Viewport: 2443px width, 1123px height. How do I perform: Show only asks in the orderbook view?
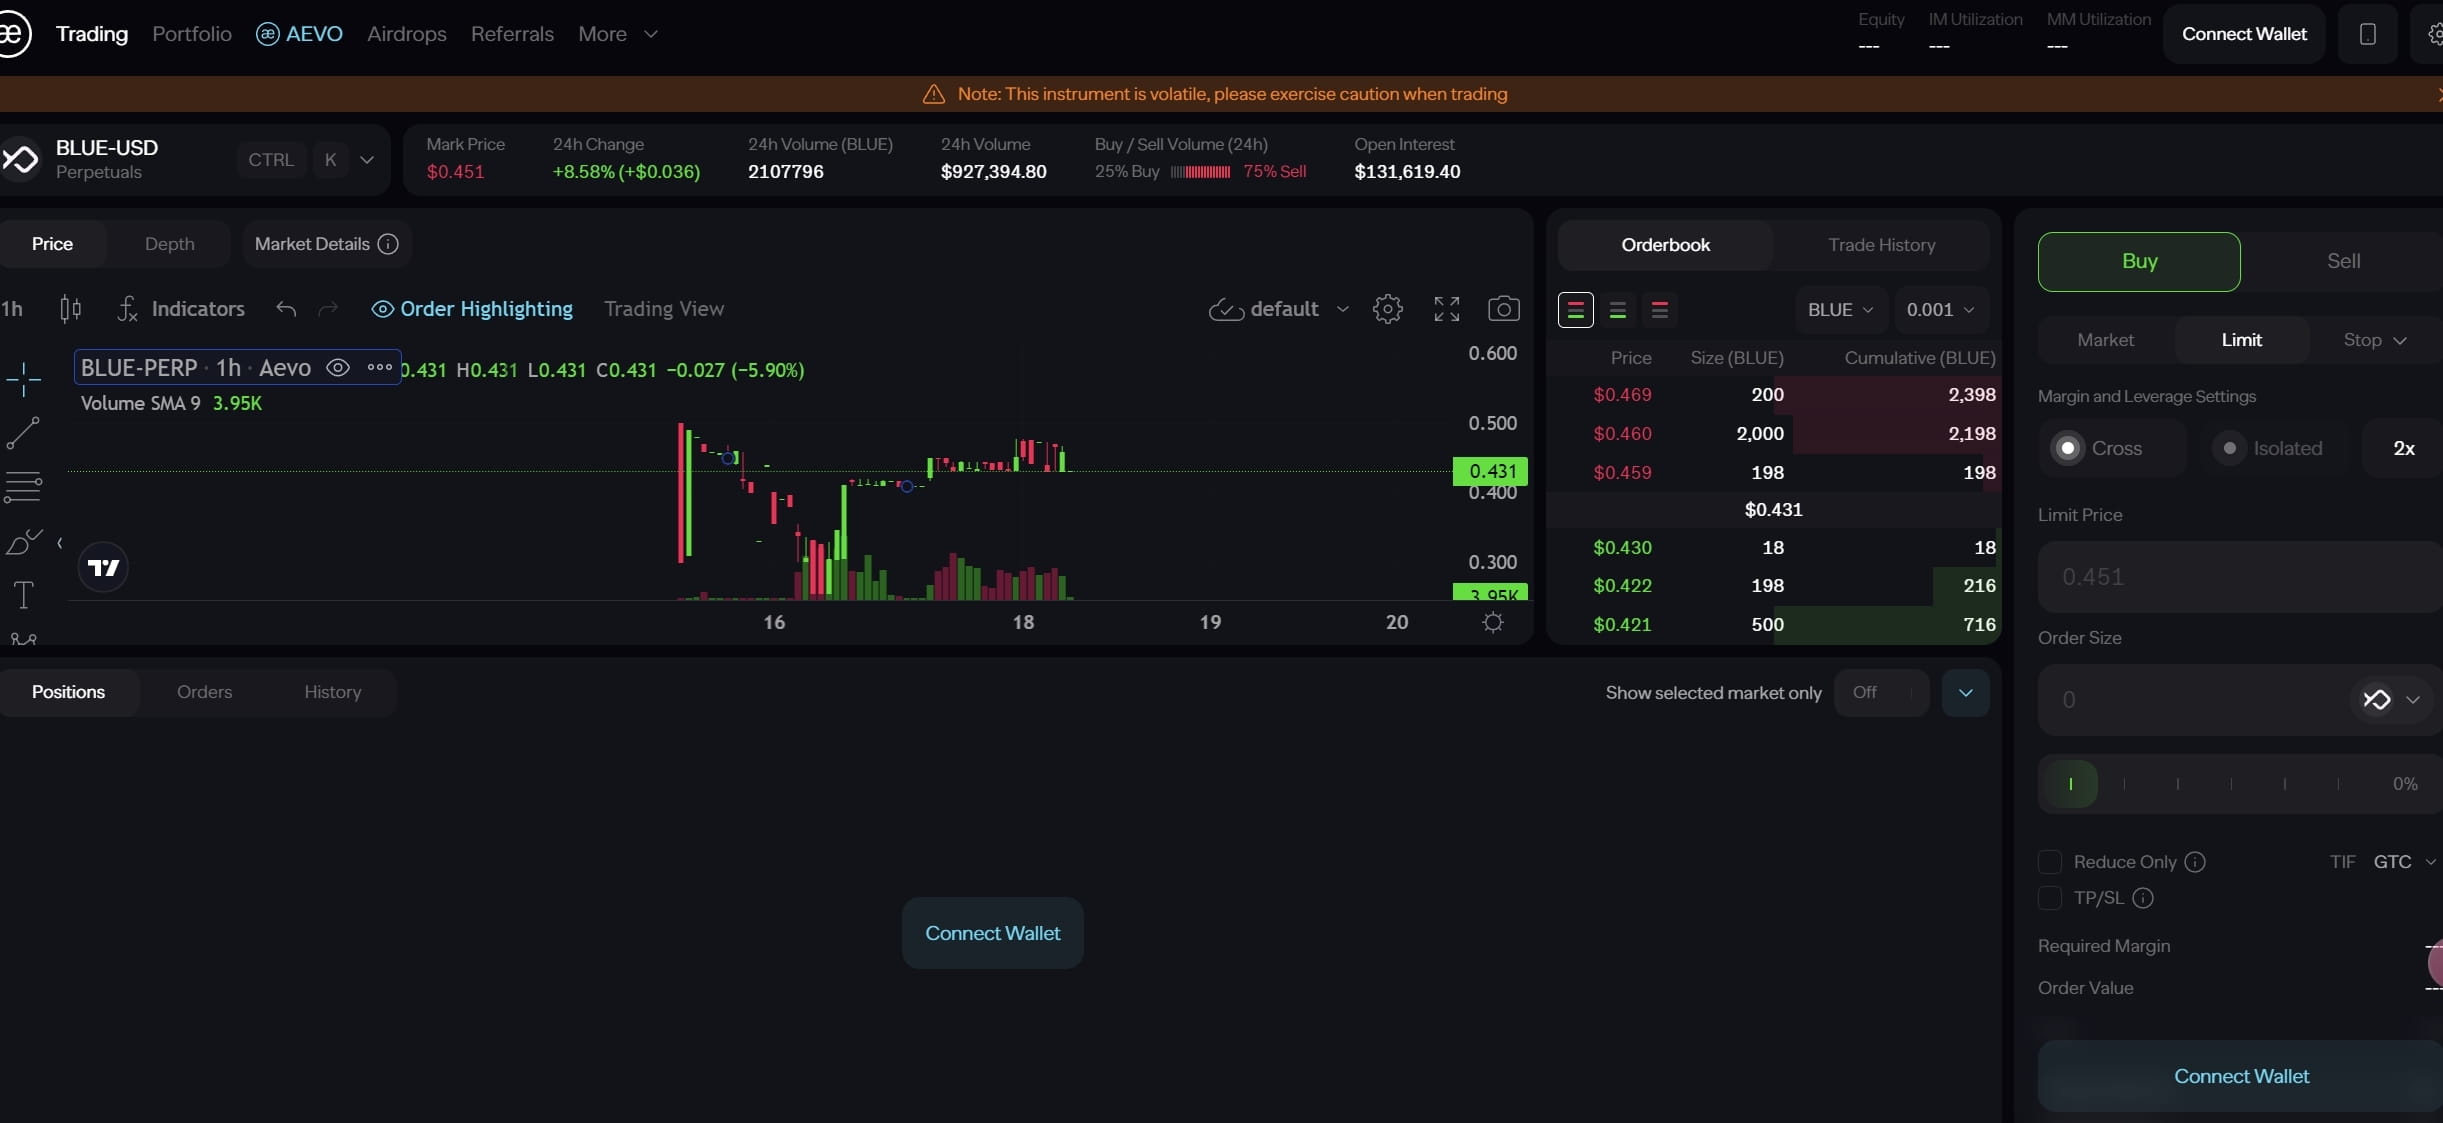click(1659, 310)
